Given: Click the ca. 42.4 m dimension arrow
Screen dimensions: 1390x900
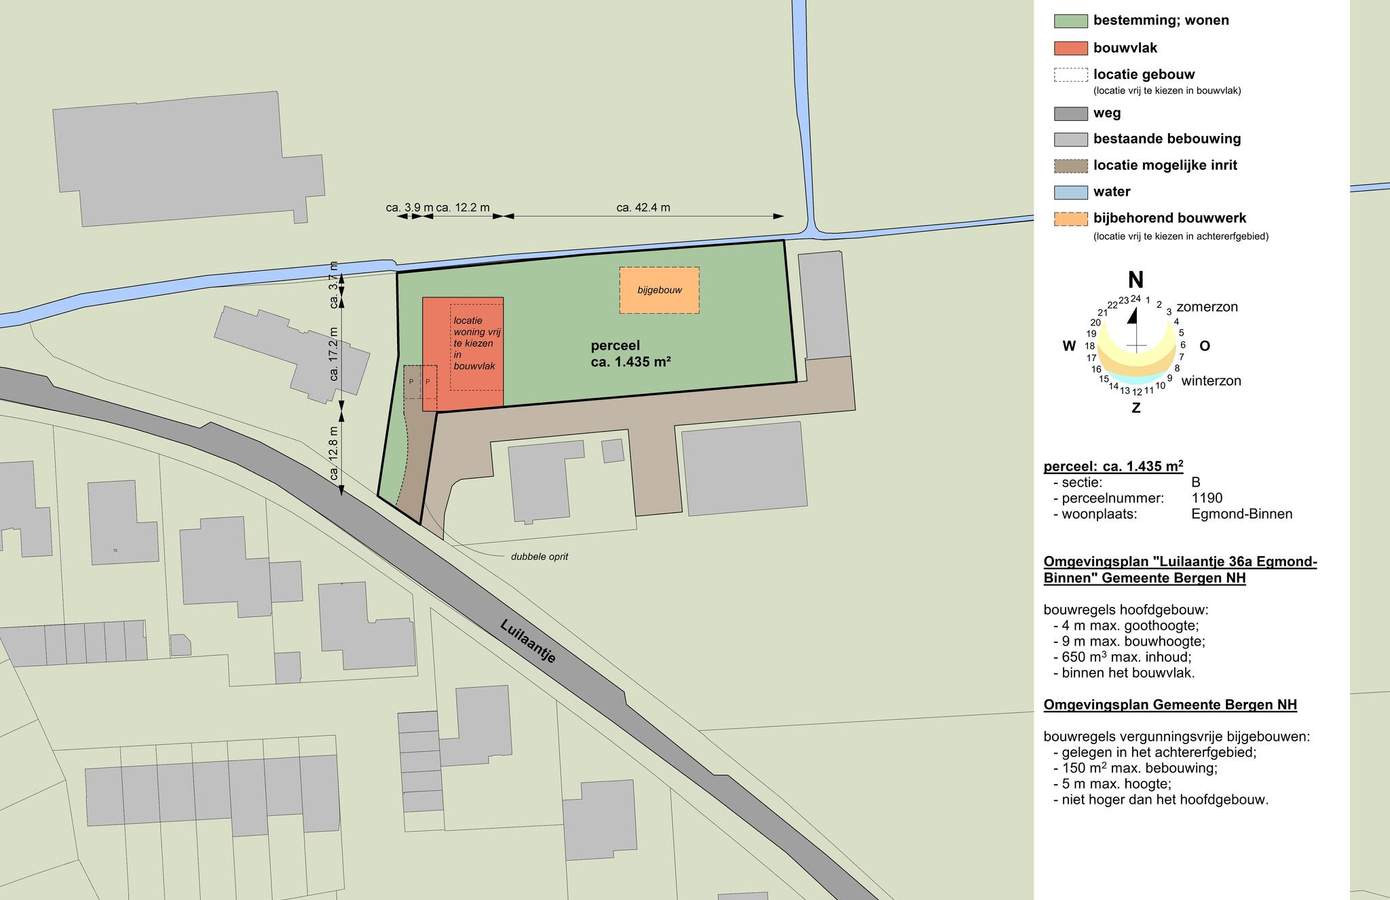Looking at the screenshot, I should click(644, 216).
